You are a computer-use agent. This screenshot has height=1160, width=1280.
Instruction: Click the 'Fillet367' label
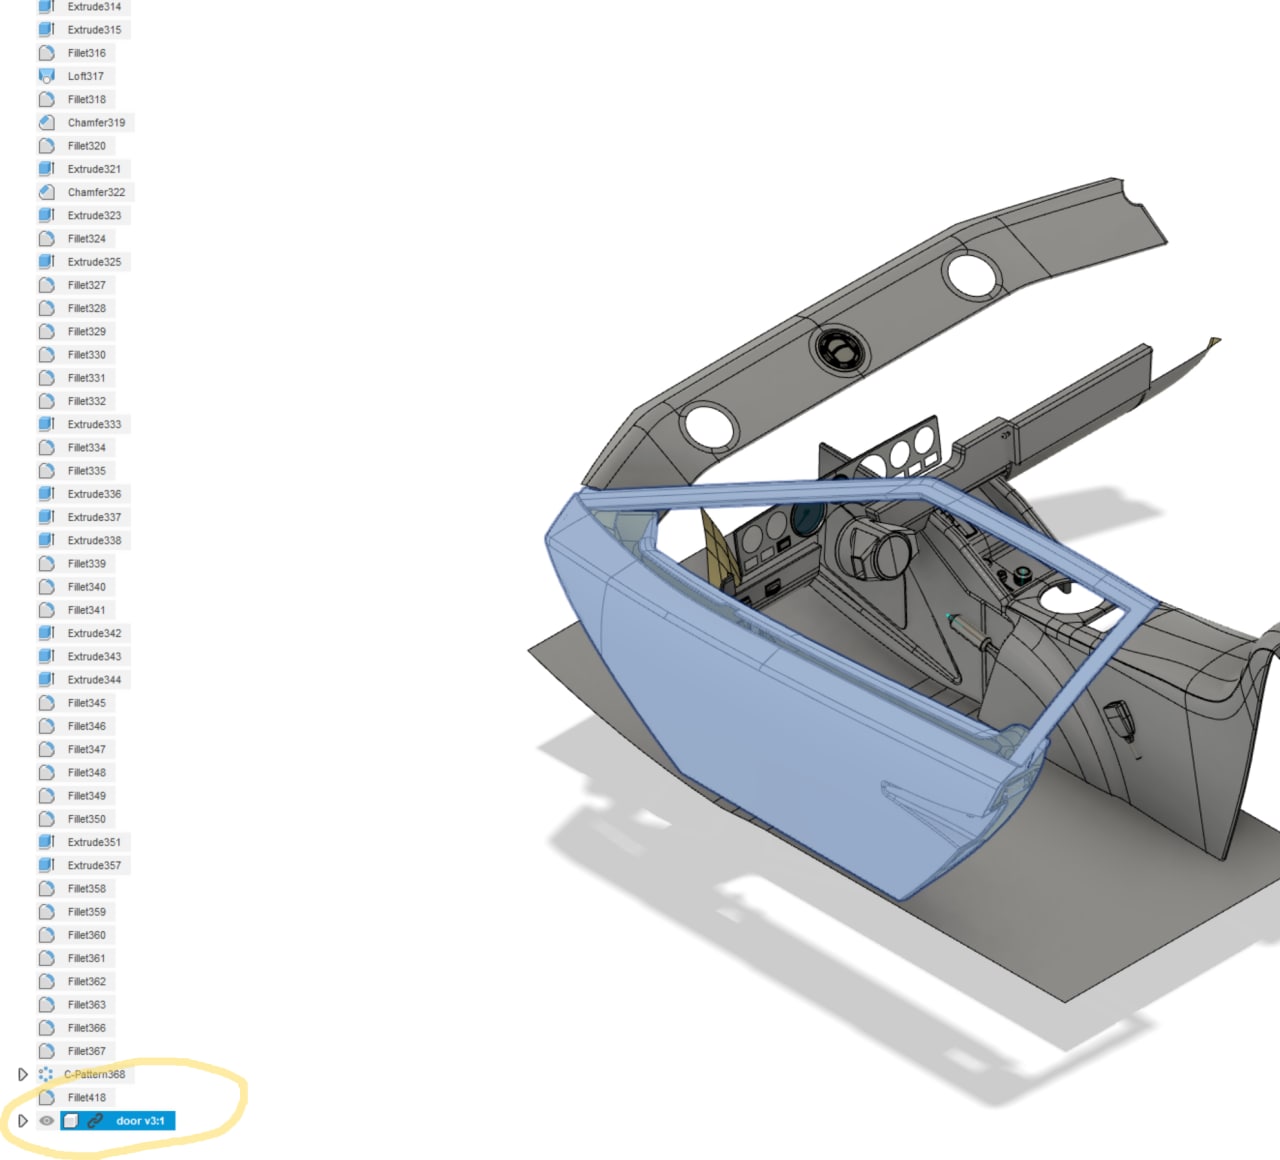tap(87, 1051)
